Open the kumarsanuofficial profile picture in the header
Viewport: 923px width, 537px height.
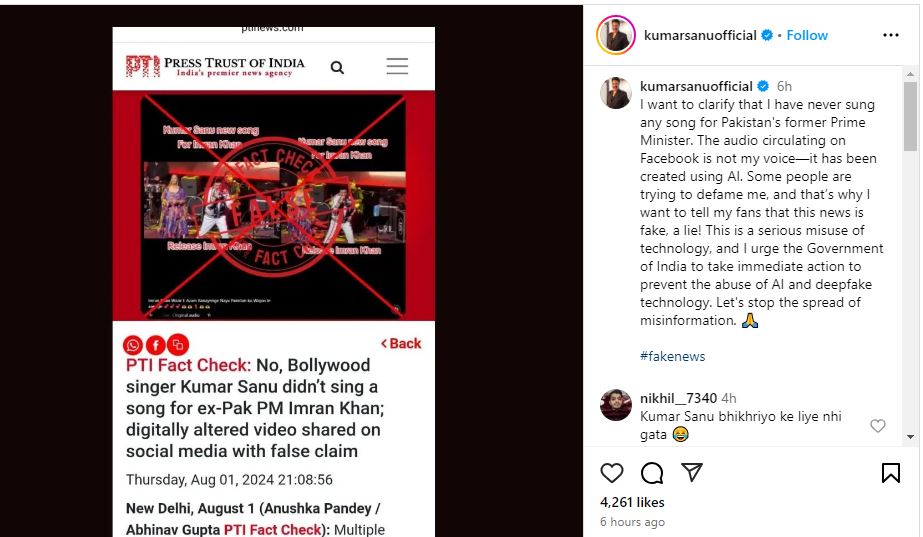click(616, 35)
